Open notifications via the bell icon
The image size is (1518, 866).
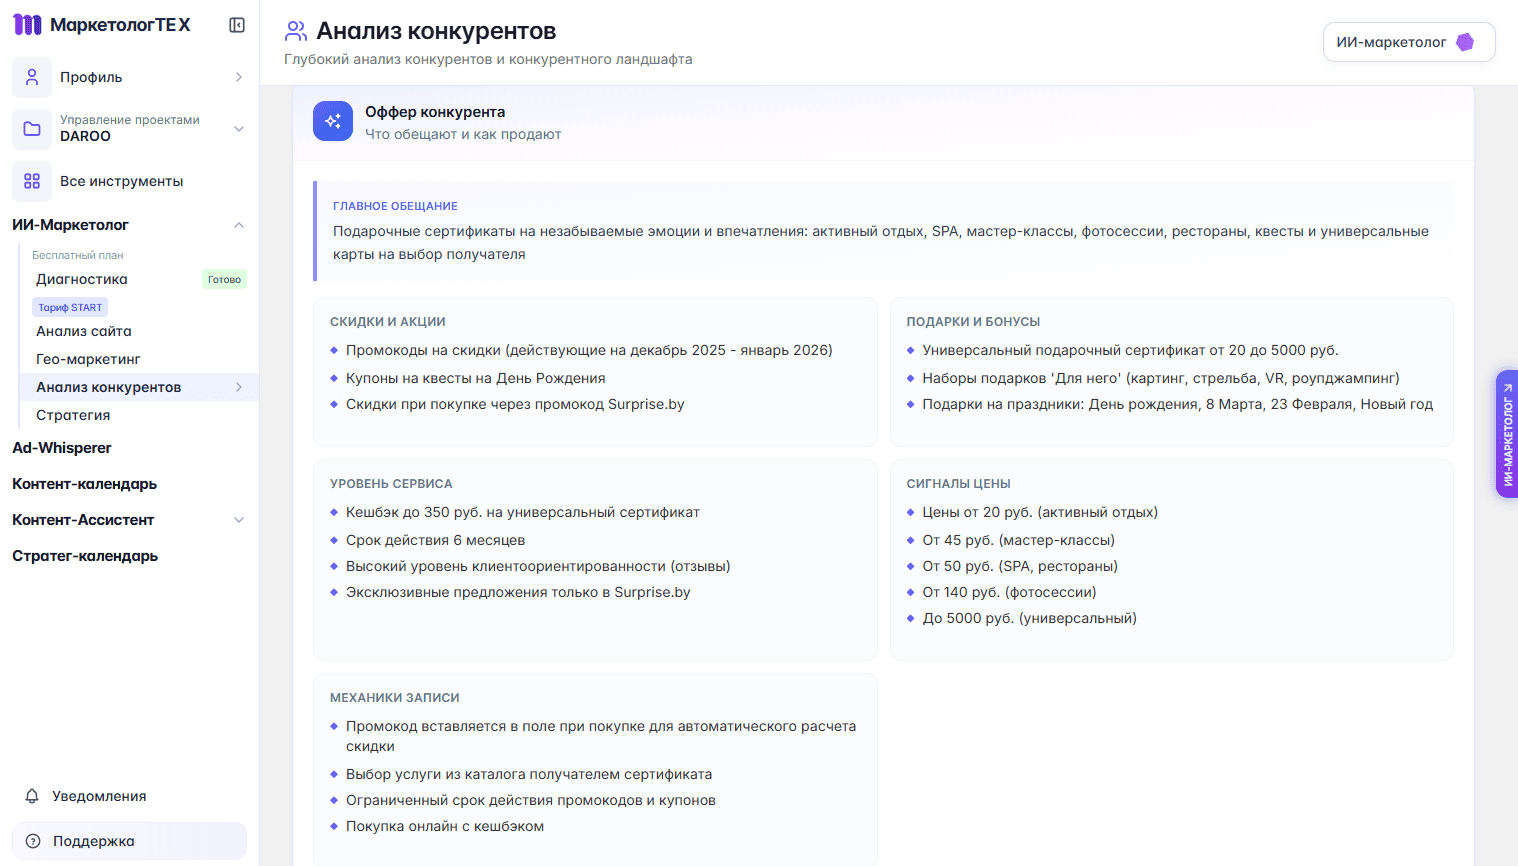tap(33, 796)
